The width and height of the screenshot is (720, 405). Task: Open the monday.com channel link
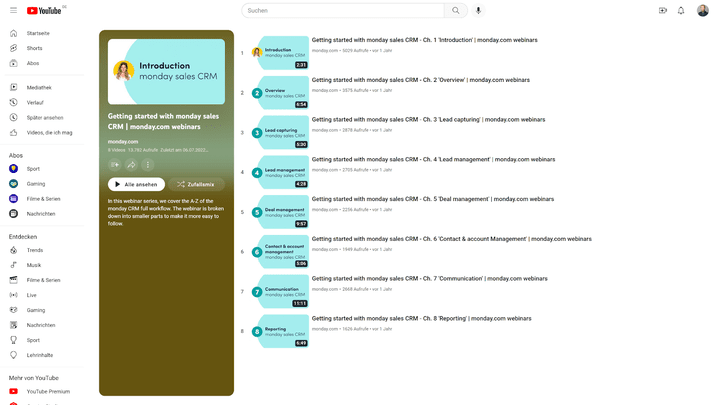coord(123,141)
